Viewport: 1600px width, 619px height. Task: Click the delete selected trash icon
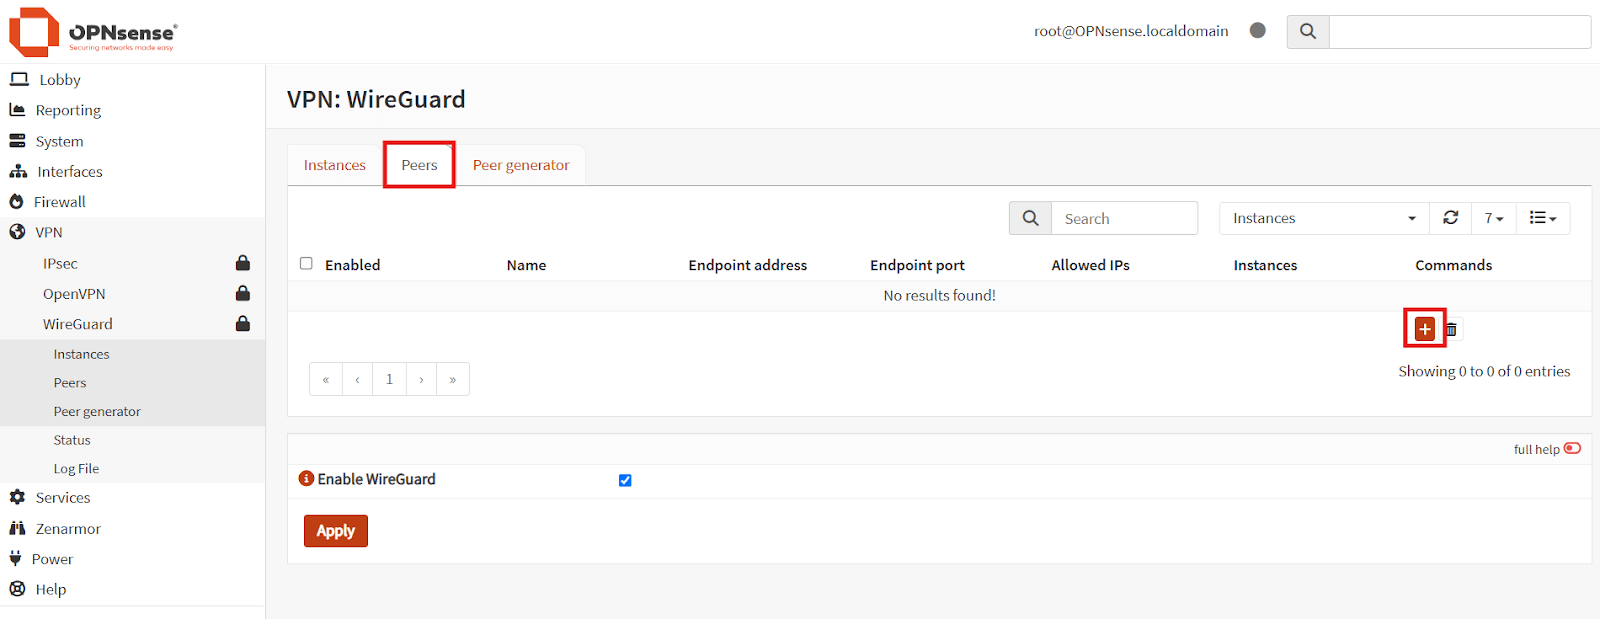coord(1451,329)
